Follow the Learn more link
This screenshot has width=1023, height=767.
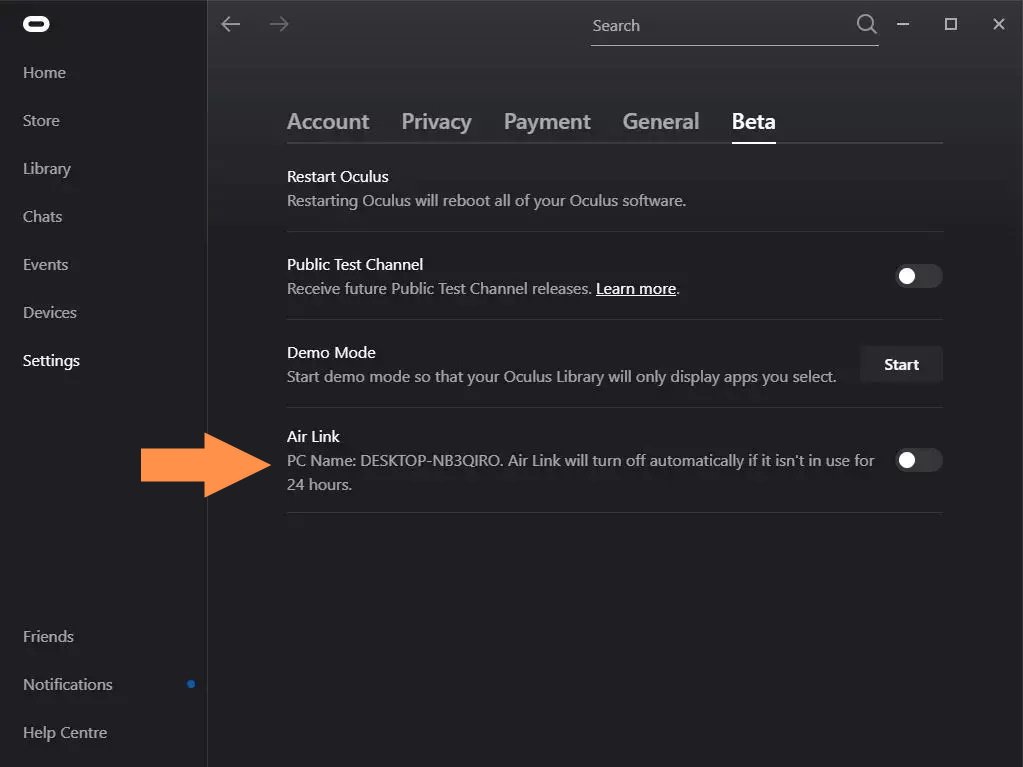[636, 289]
